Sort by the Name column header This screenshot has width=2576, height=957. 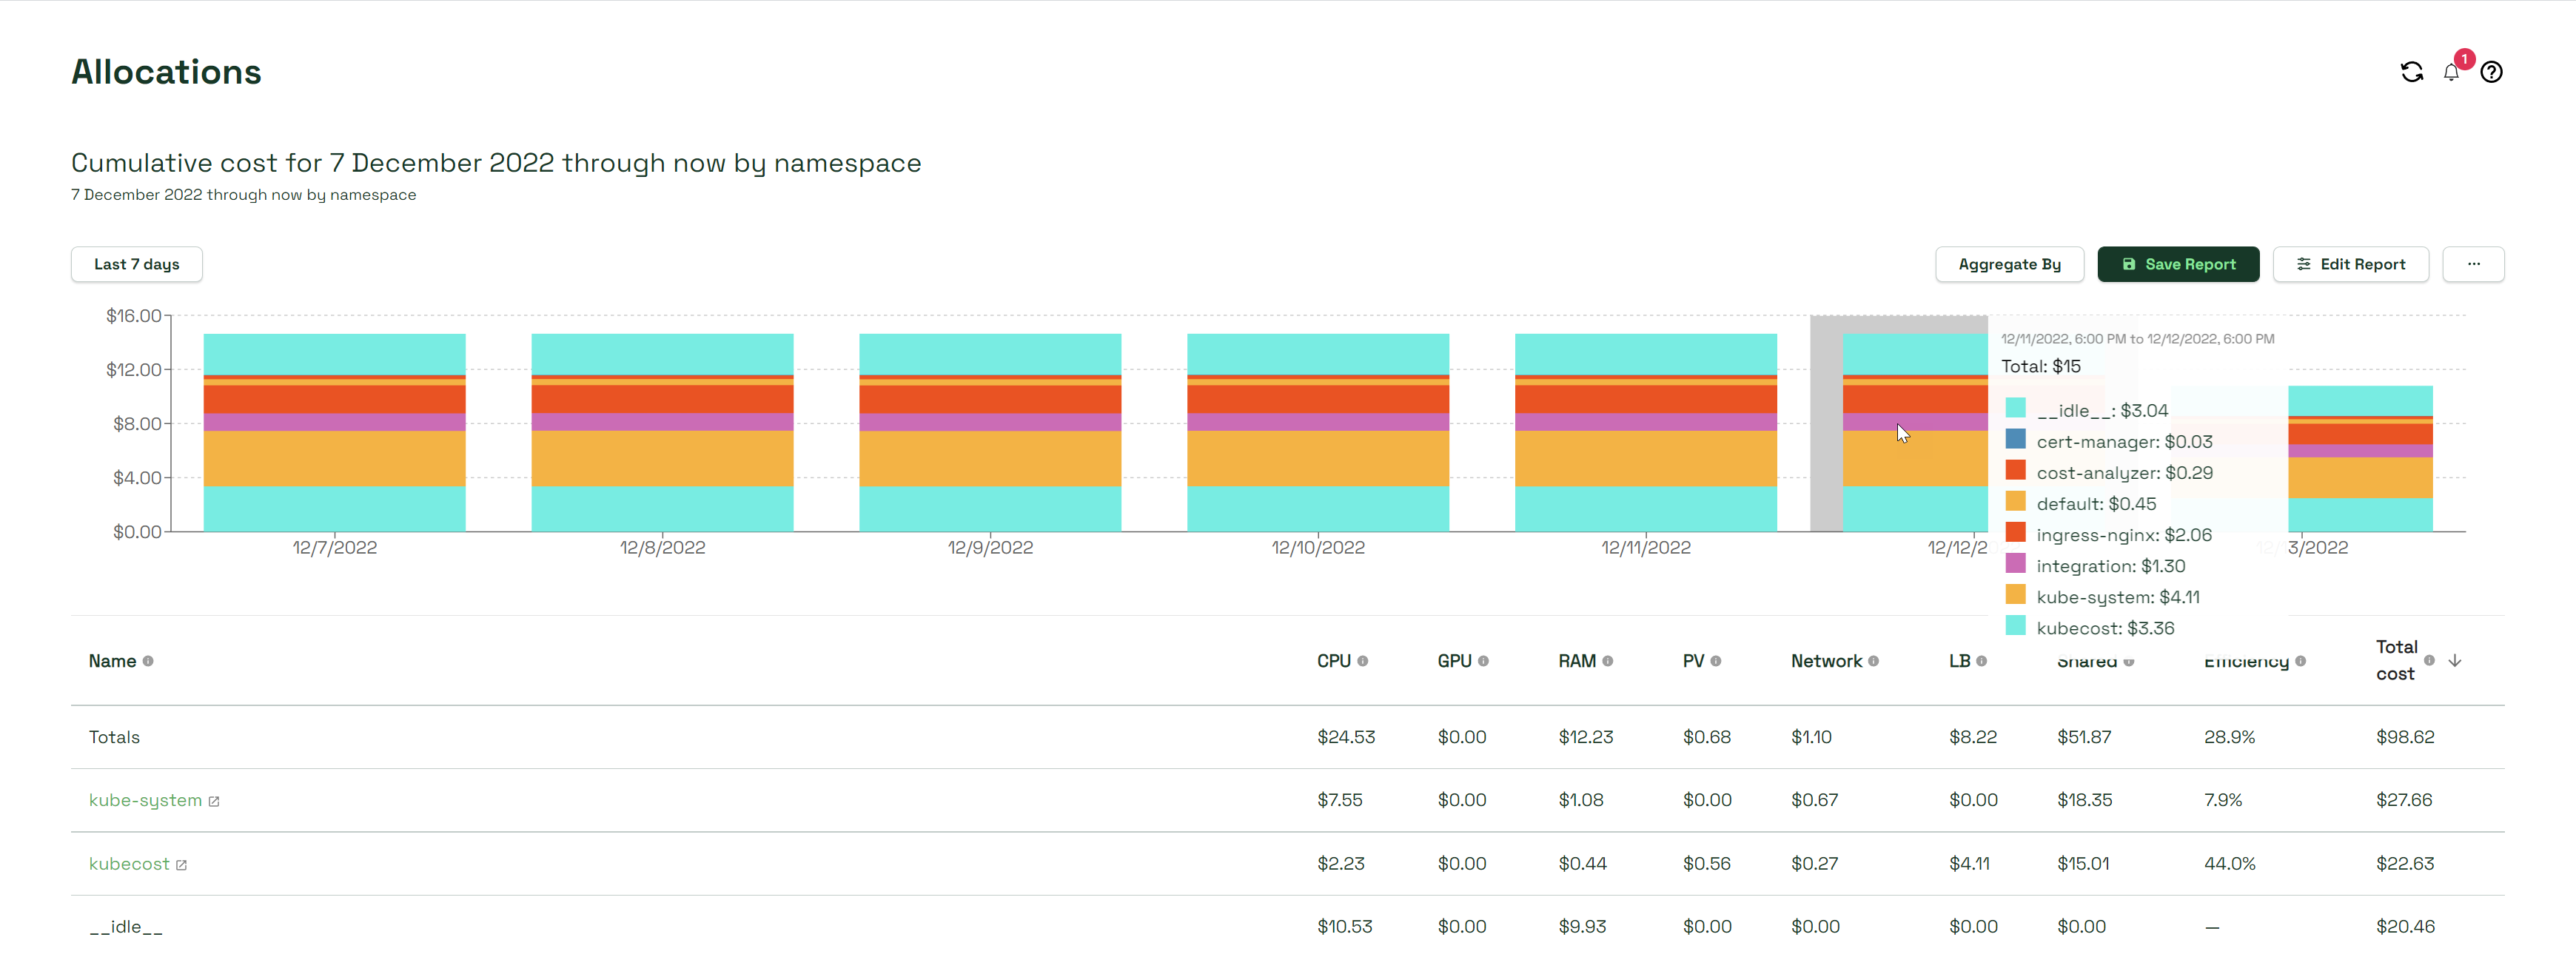point(112,661)
